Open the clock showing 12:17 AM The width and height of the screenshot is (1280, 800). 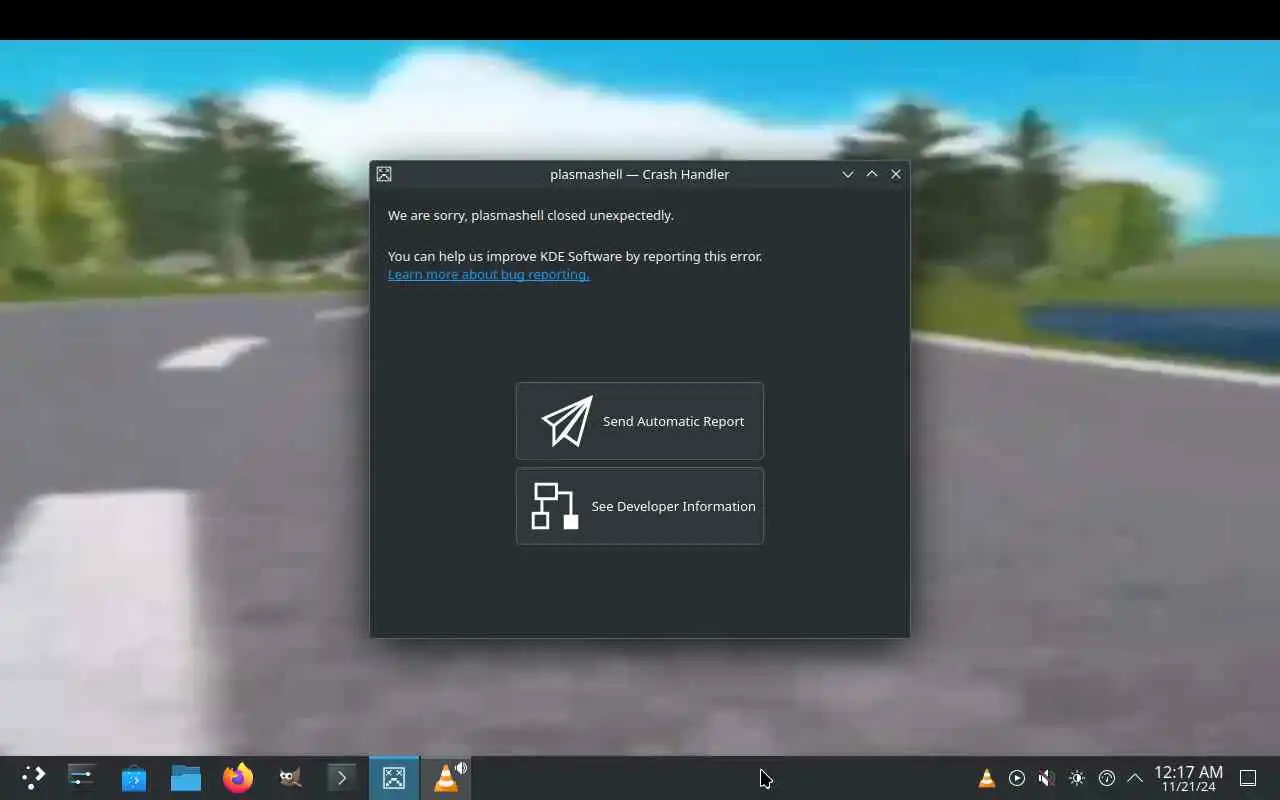tap(1188, 778)
